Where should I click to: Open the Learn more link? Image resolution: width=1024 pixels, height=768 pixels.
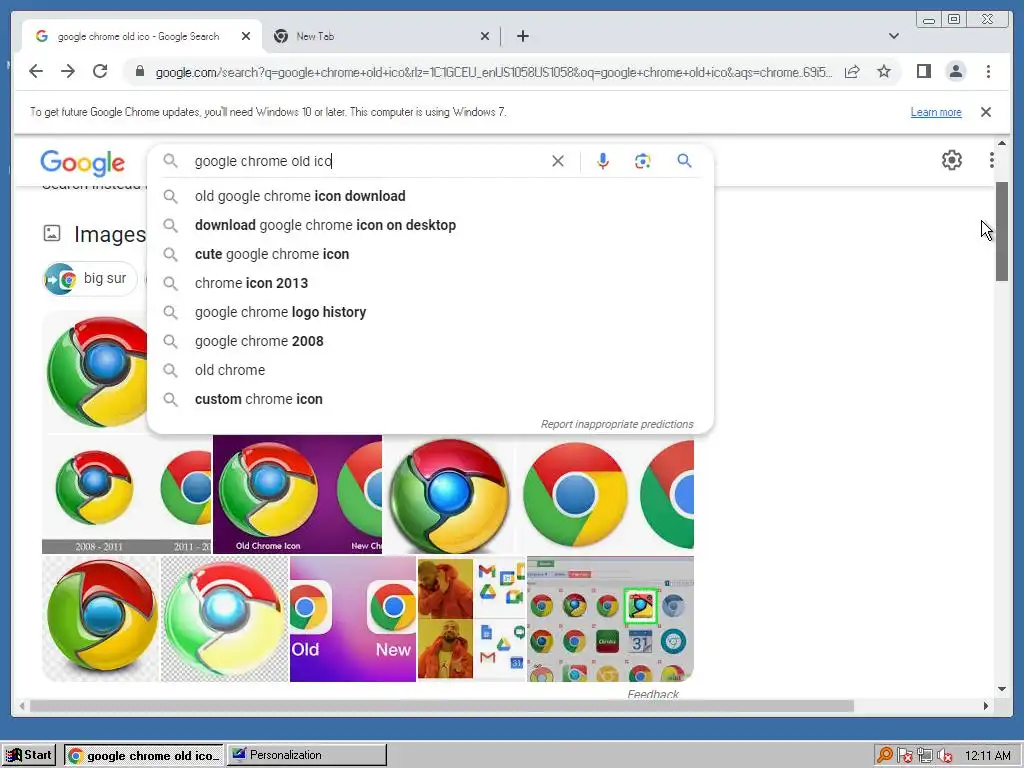(936, 112)
